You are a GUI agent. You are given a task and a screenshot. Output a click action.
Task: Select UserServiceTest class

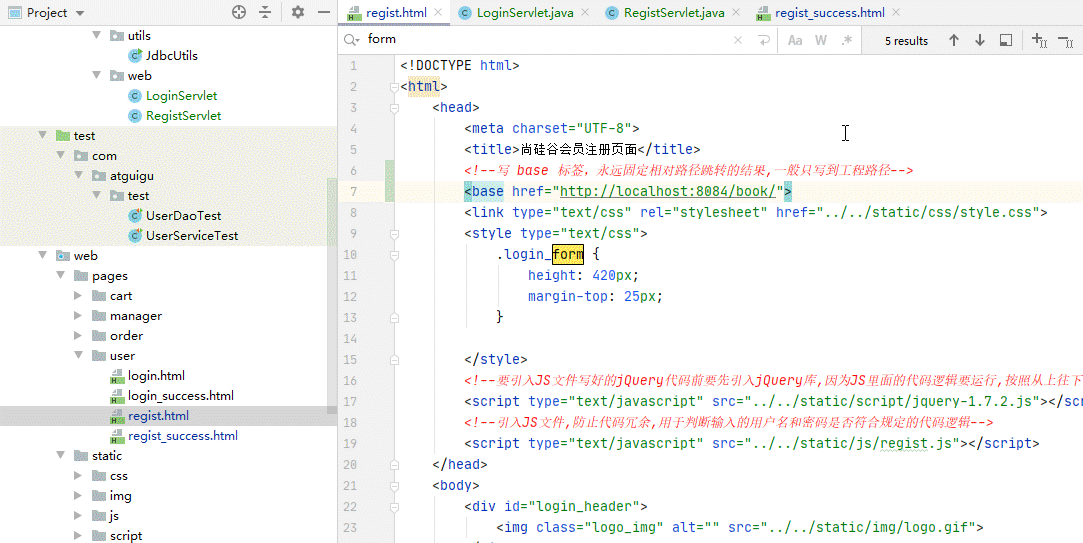192,236
